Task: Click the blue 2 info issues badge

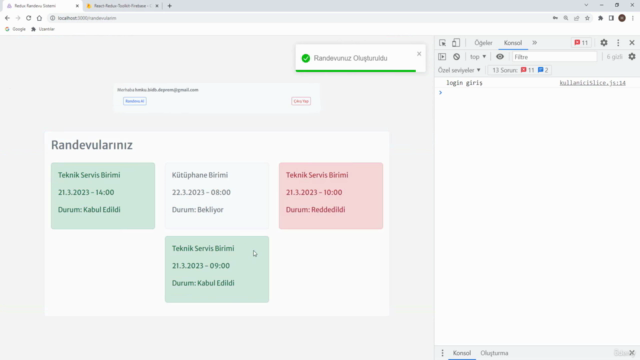Action: pyautogui.click(x=543, y=70)
